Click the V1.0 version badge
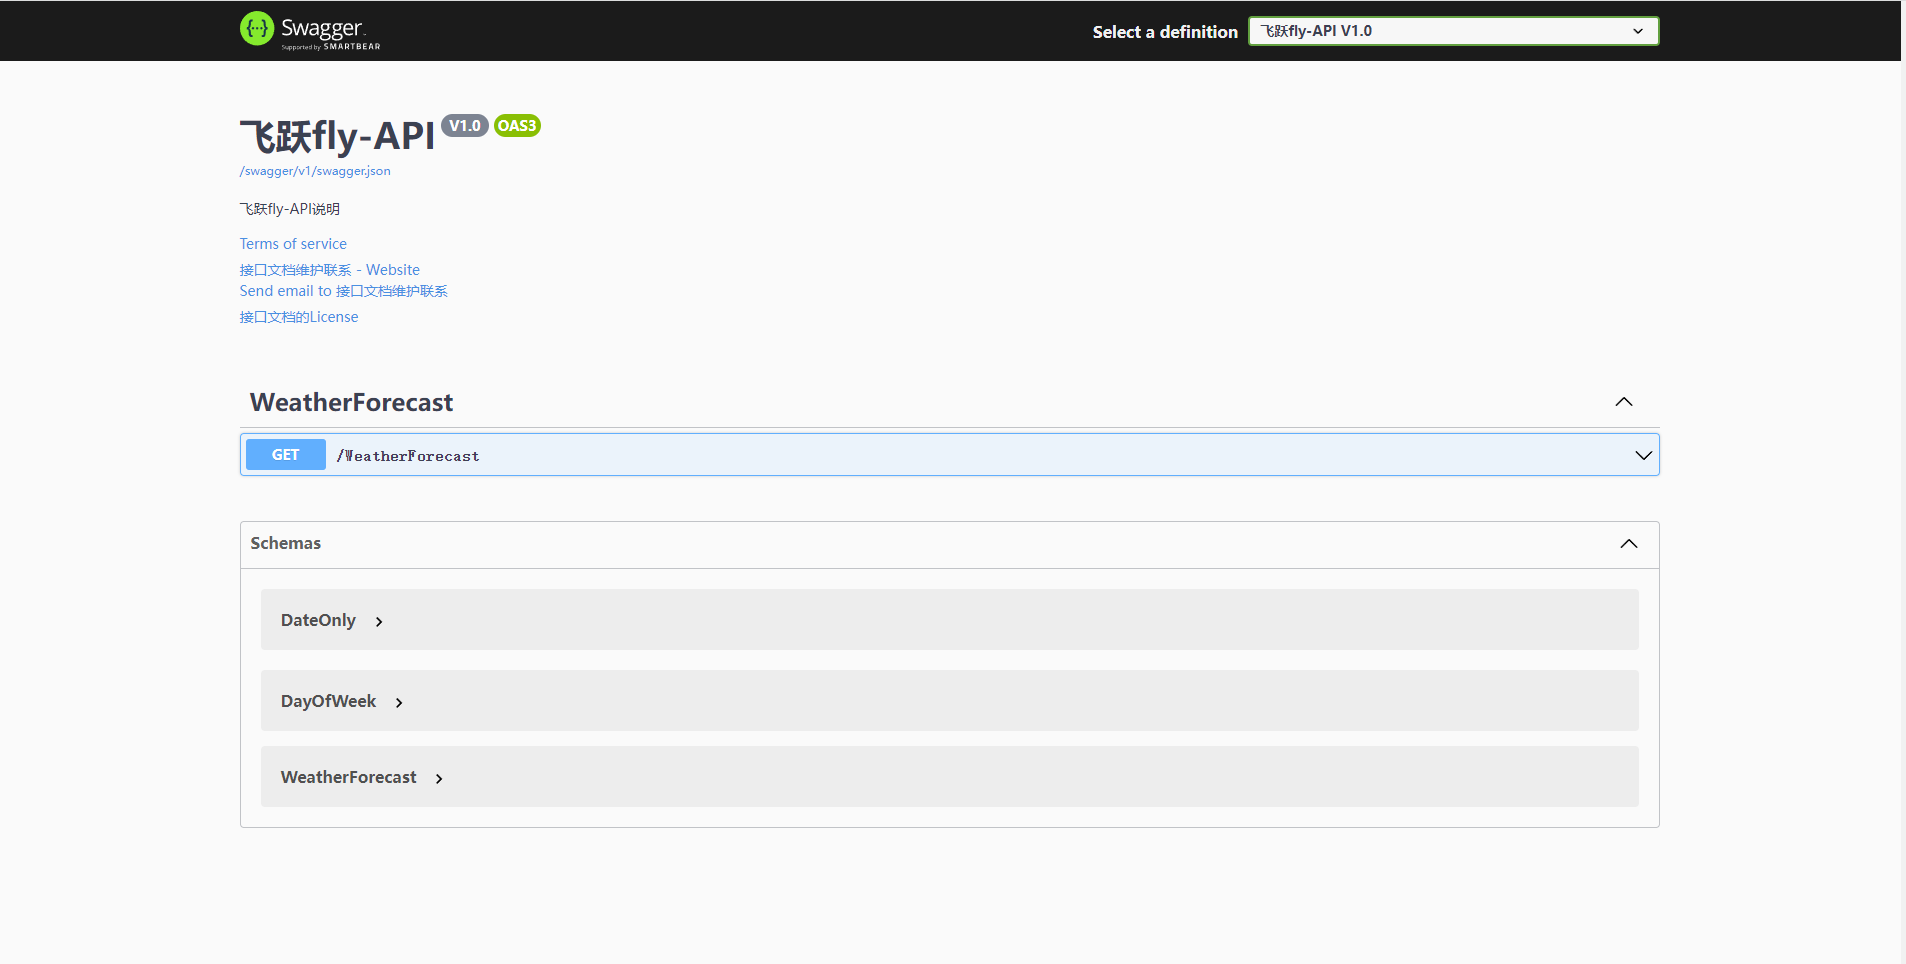Image resolution: width=1906 pixels, height=964 pixels. point(465,126)
